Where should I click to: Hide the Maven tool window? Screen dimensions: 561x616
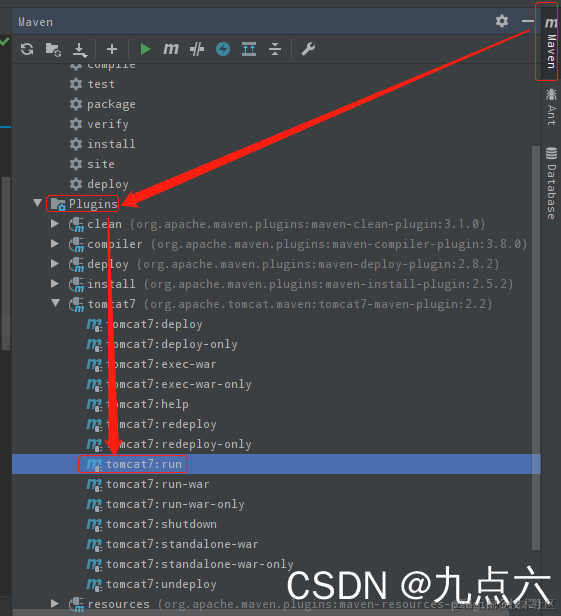pyautogui.click(x=528, y=21)
